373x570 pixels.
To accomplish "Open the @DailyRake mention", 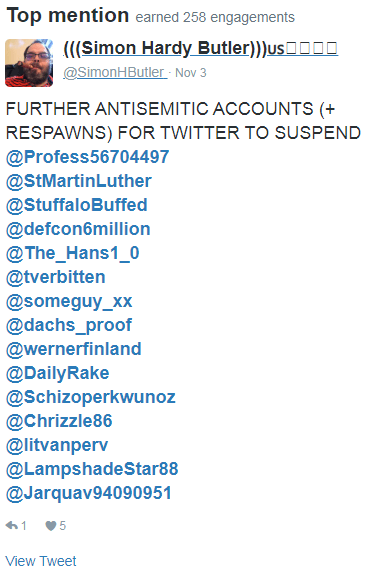I will 57,373.
